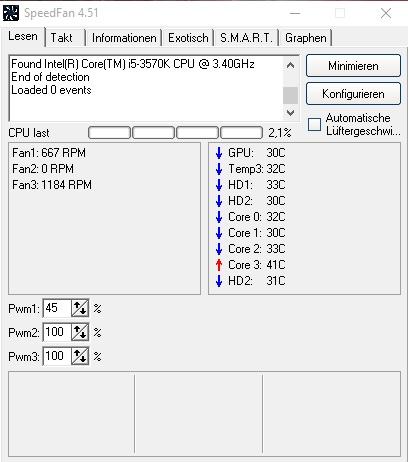Screen dimensions: 408x462
Task: Click the Pwm1 up/down stepper
Action: 80,308
